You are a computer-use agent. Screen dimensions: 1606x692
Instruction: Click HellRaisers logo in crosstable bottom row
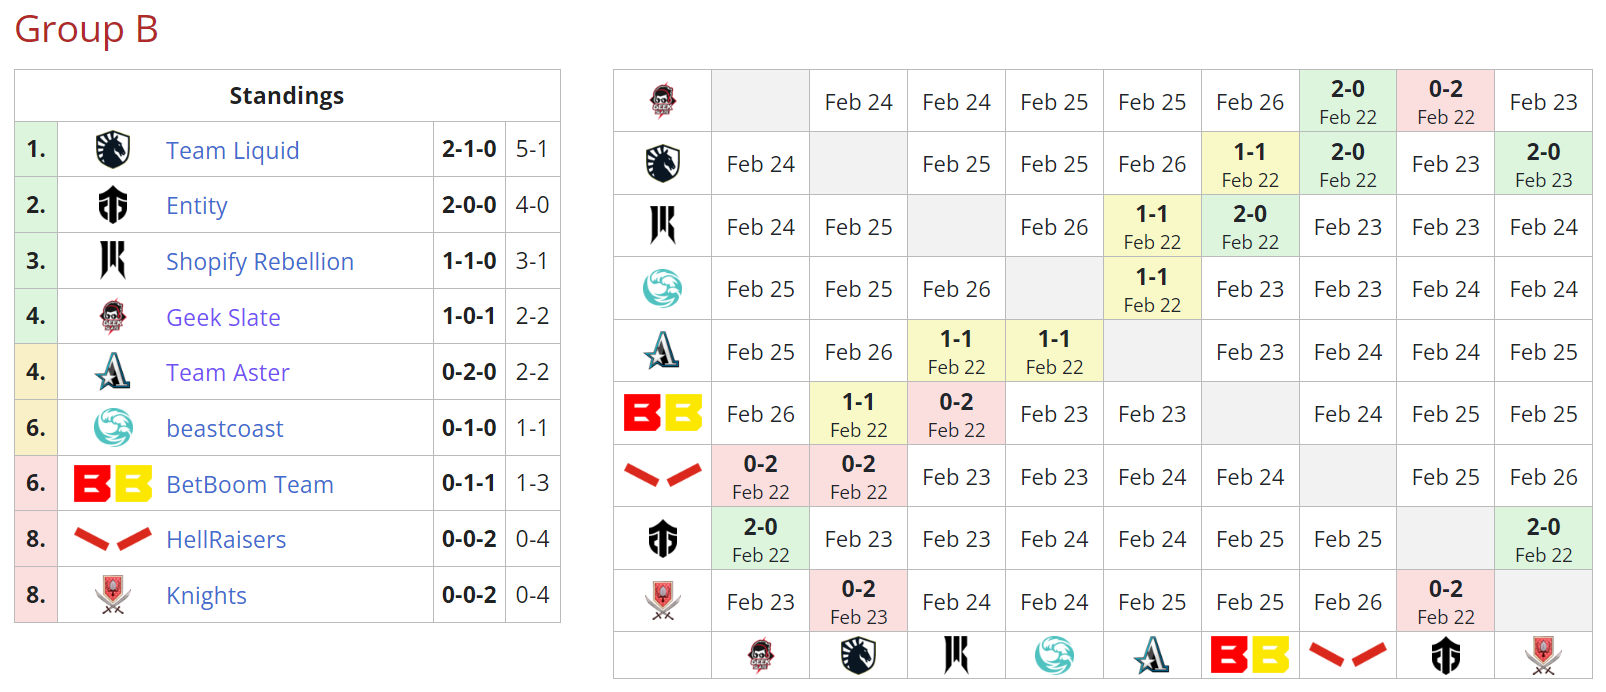(1347, 655)
